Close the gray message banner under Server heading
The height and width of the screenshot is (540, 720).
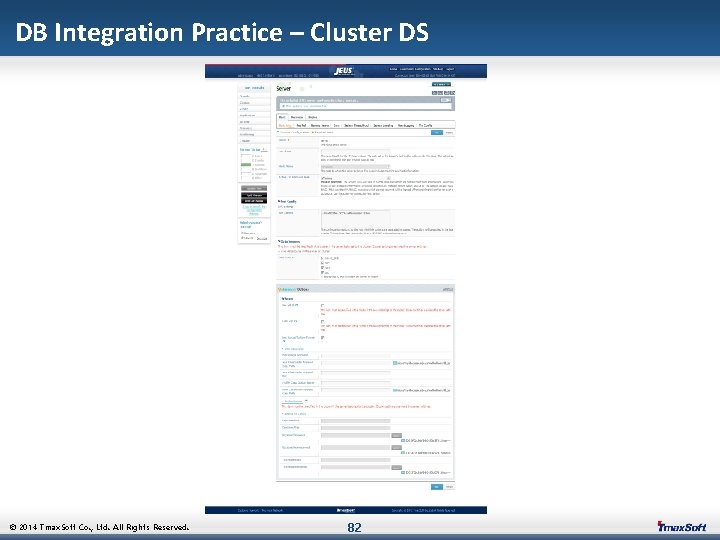click(x=444, y=100)
